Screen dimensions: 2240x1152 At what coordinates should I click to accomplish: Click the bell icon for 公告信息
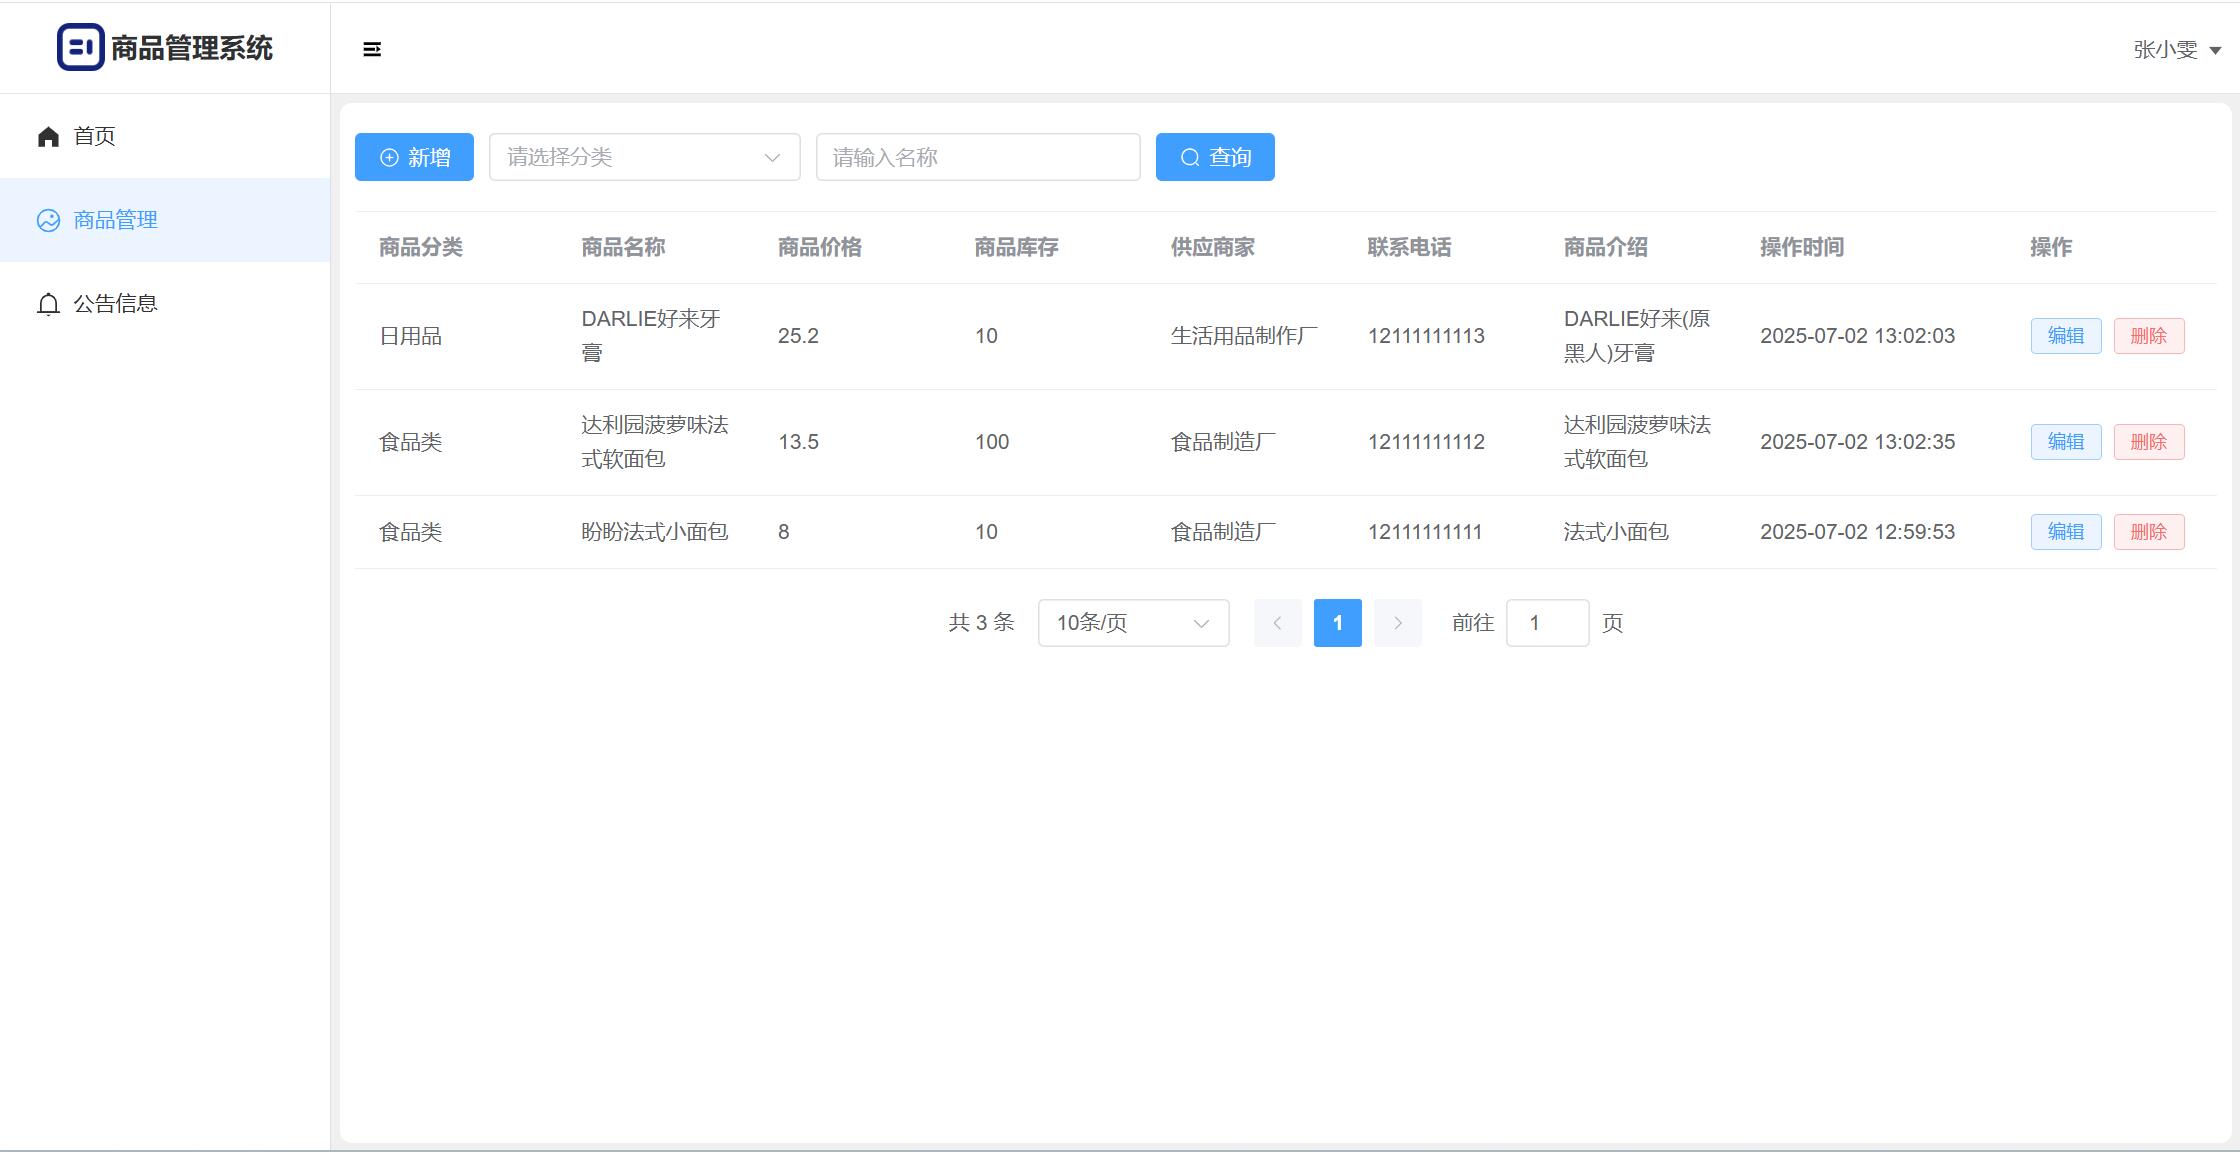pyautogui.click(x=48, y=304)
